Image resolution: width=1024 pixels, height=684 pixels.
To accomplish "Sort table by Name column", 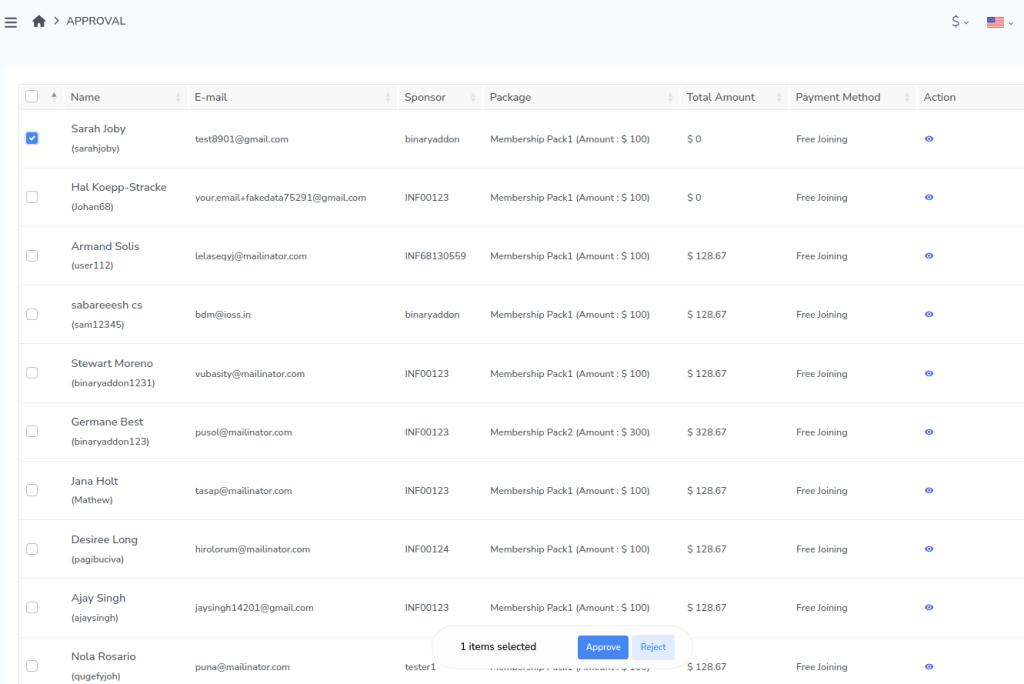I will [x=85, y=97].
